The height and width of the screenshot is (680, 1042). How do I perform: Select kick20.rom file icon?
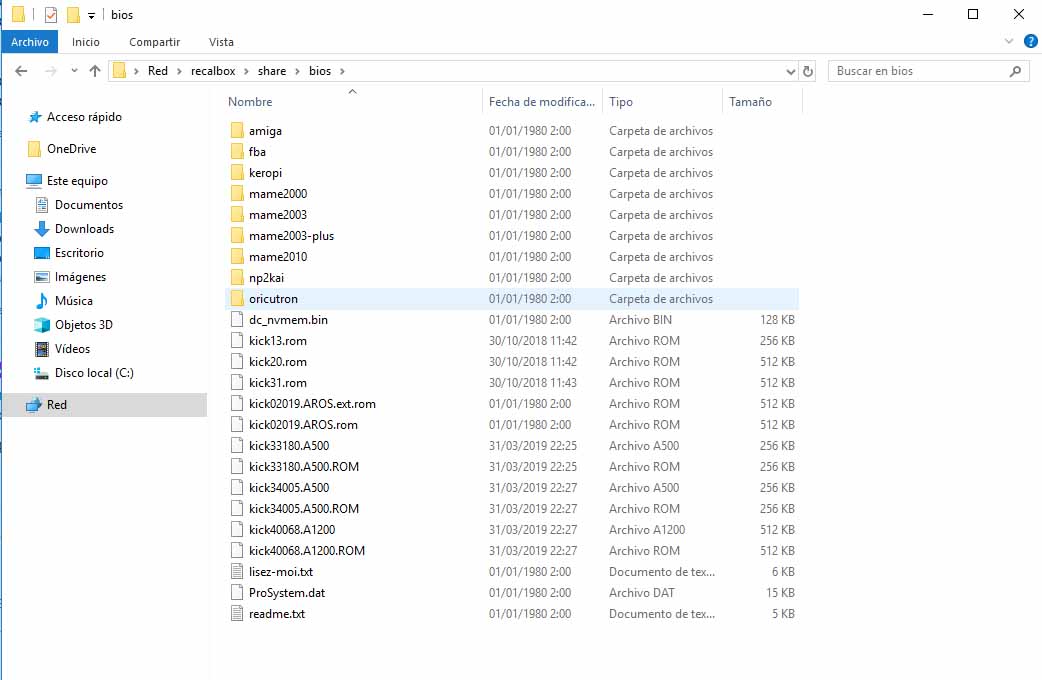pyautogui.click(x=237, y=362)
